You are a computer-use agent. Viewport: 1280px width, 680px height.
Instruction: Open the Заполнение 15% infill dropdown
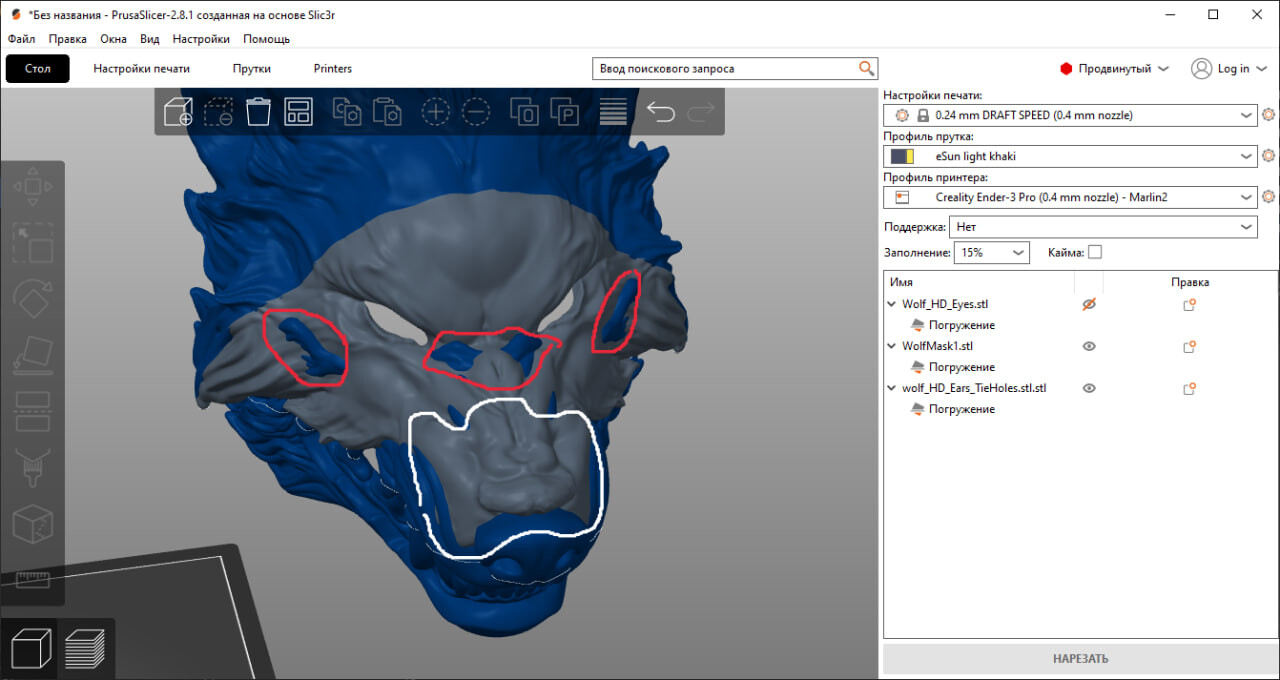point(991,253)
